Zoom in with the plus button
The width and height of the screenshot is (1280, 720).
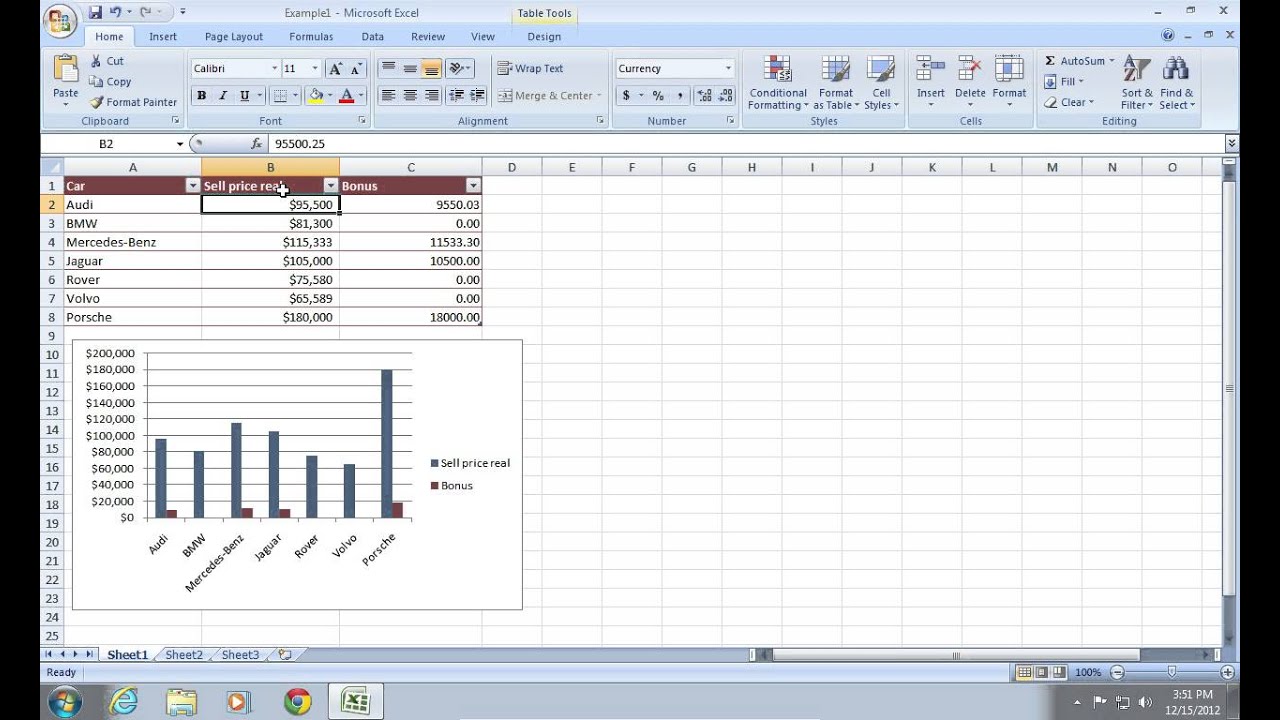pyautogui.click(x=1227, y=673)
